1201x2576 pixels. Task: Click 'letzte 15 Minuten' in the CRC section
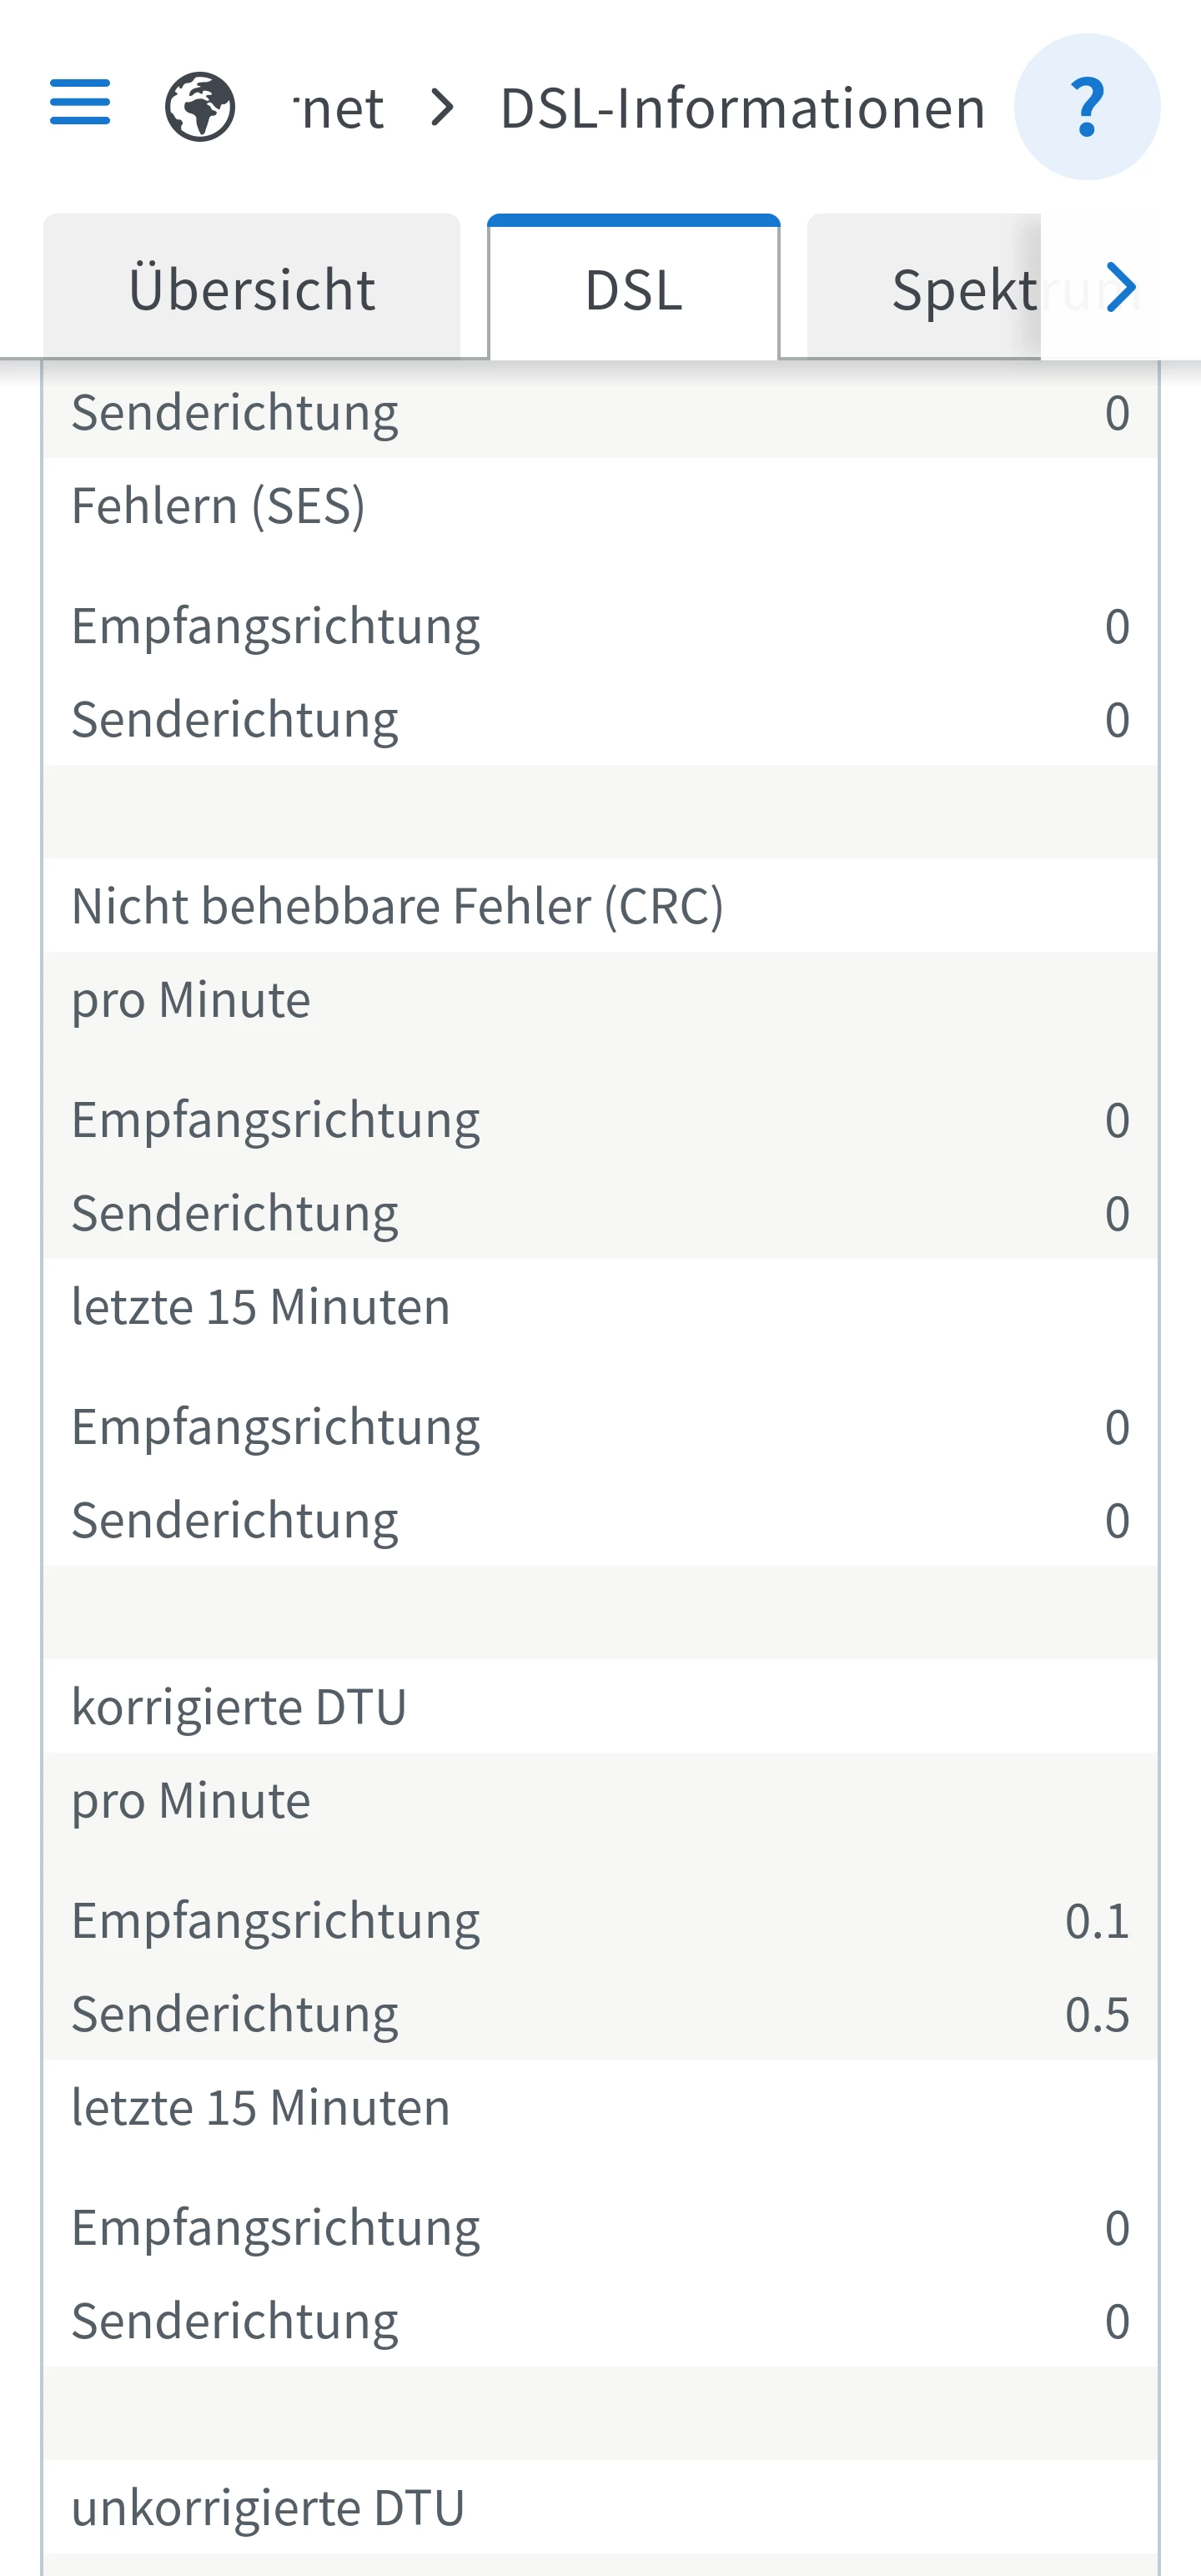coord(261,1307)
